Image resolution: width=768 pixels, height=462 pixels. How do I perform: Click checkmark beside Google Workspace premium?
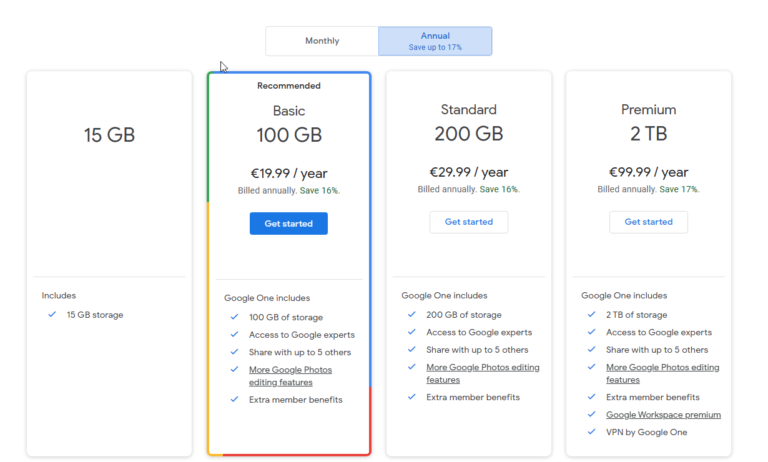tap(591, 415)
